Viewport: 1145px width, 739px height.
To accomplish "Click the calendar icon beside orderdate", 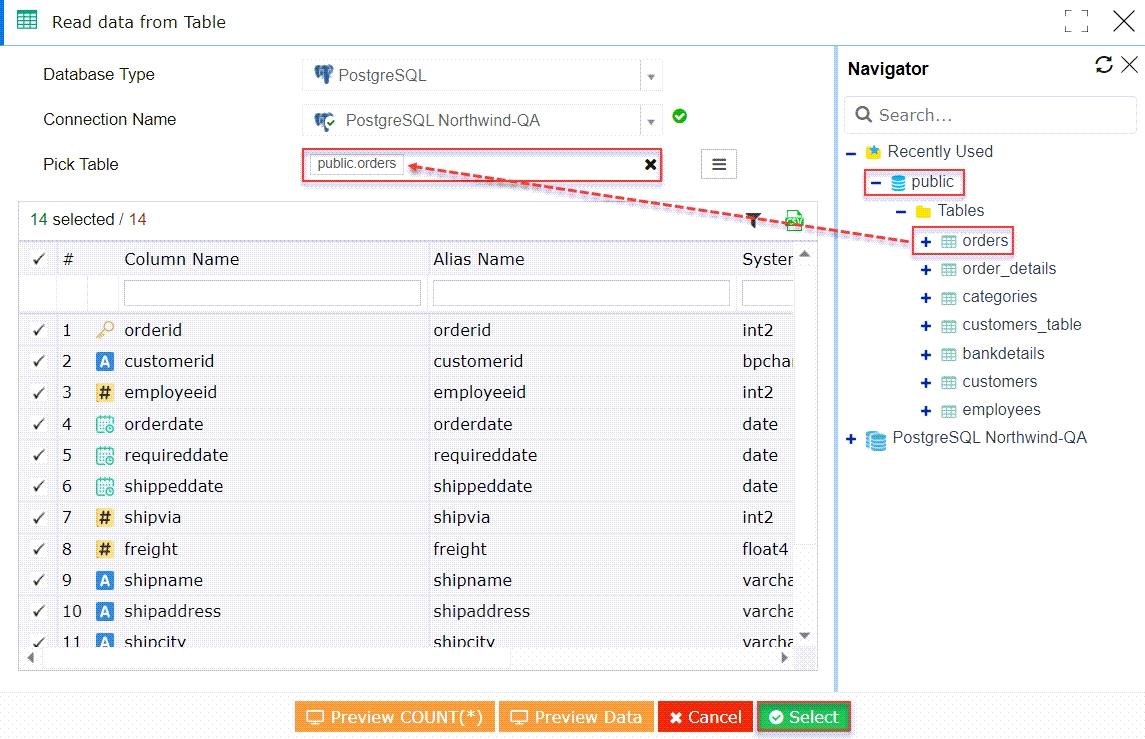I will [x=104, y=423].
